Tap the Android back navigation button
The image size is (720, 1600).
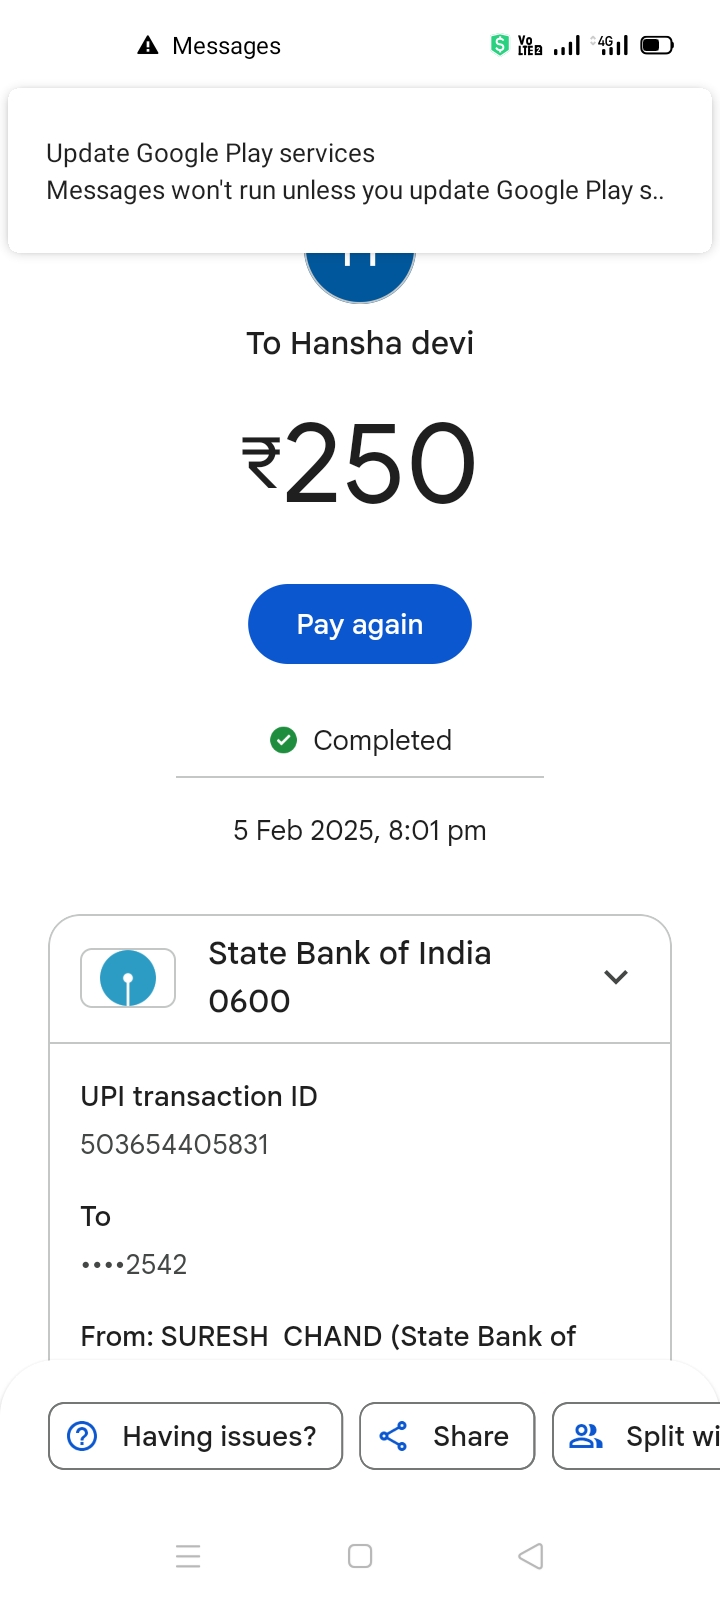531,1556
